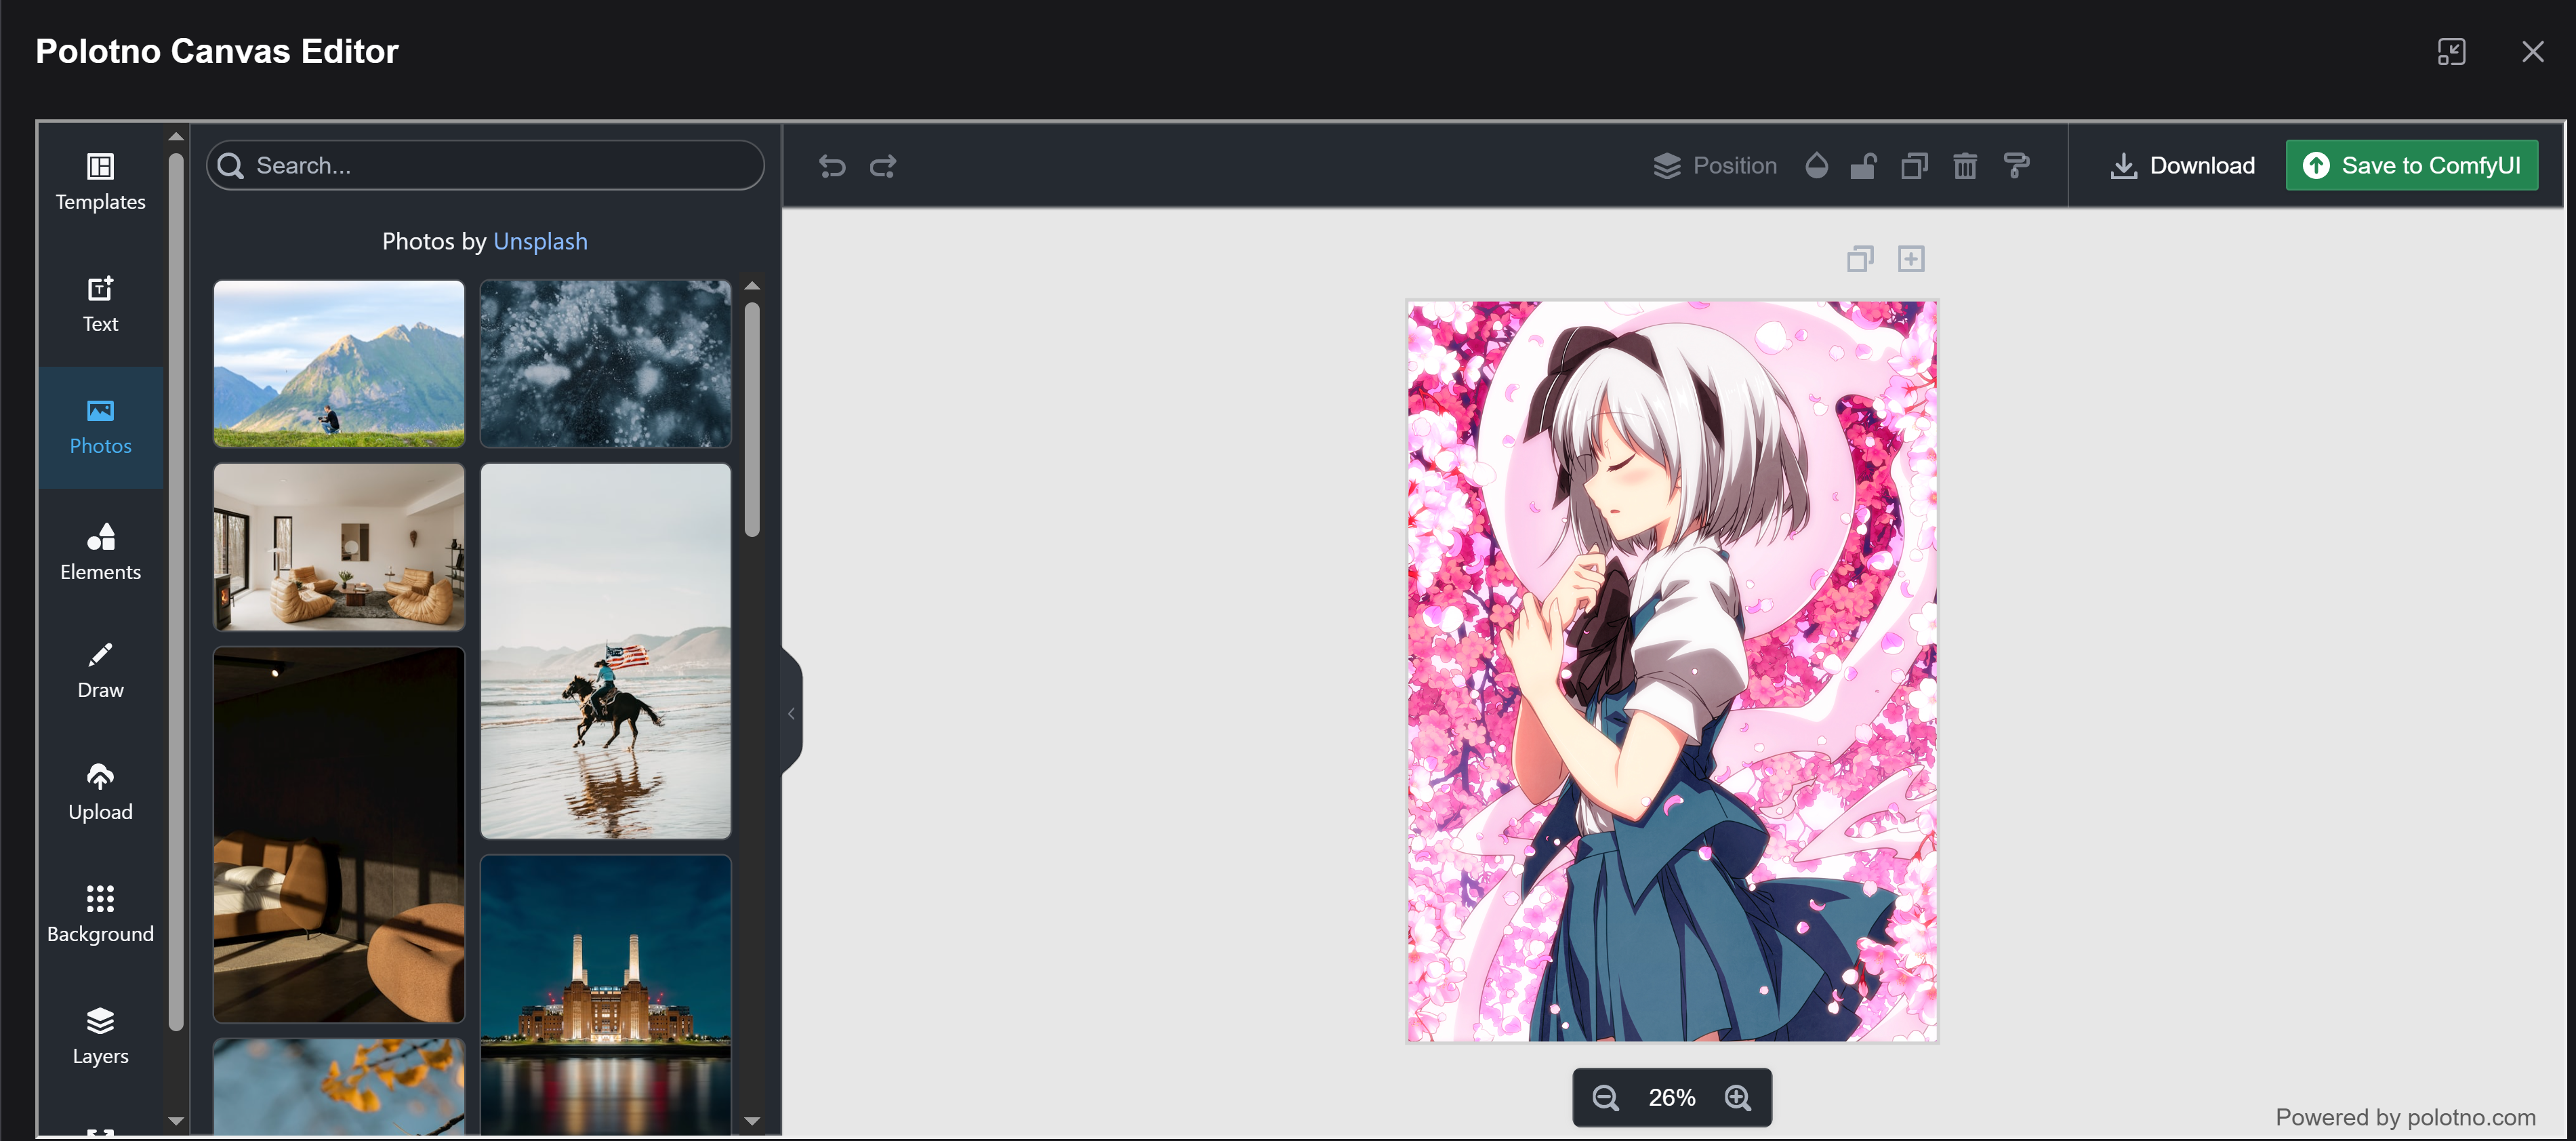Click the photo list scrollbar thumb
Viewport: 2576px width, 1141px height.
(753, 420)
